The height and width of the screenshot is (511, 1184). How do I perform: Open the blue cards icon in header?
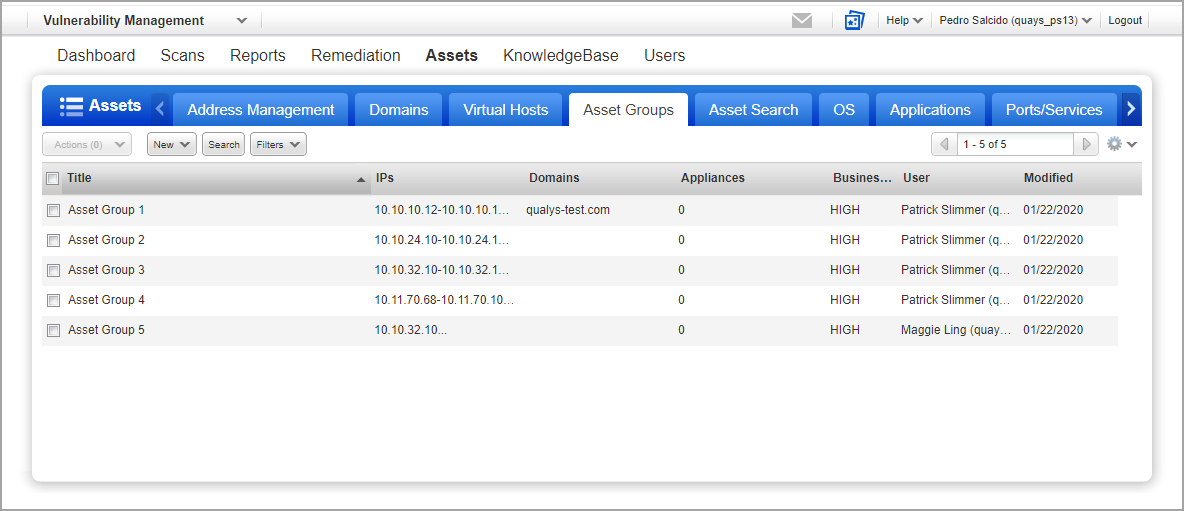[x=854, y=20]
